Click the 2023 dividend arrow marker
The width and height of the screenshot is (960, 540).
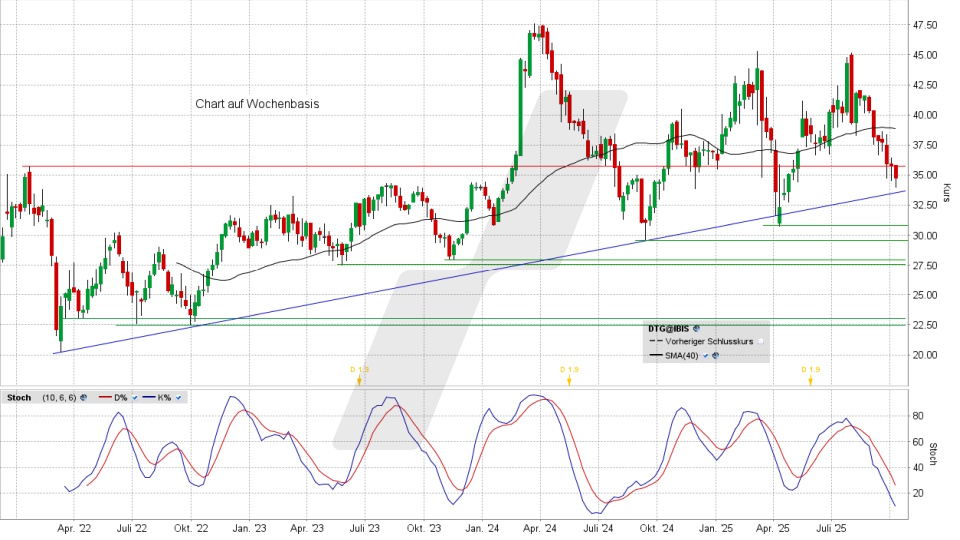coord(359,380)
